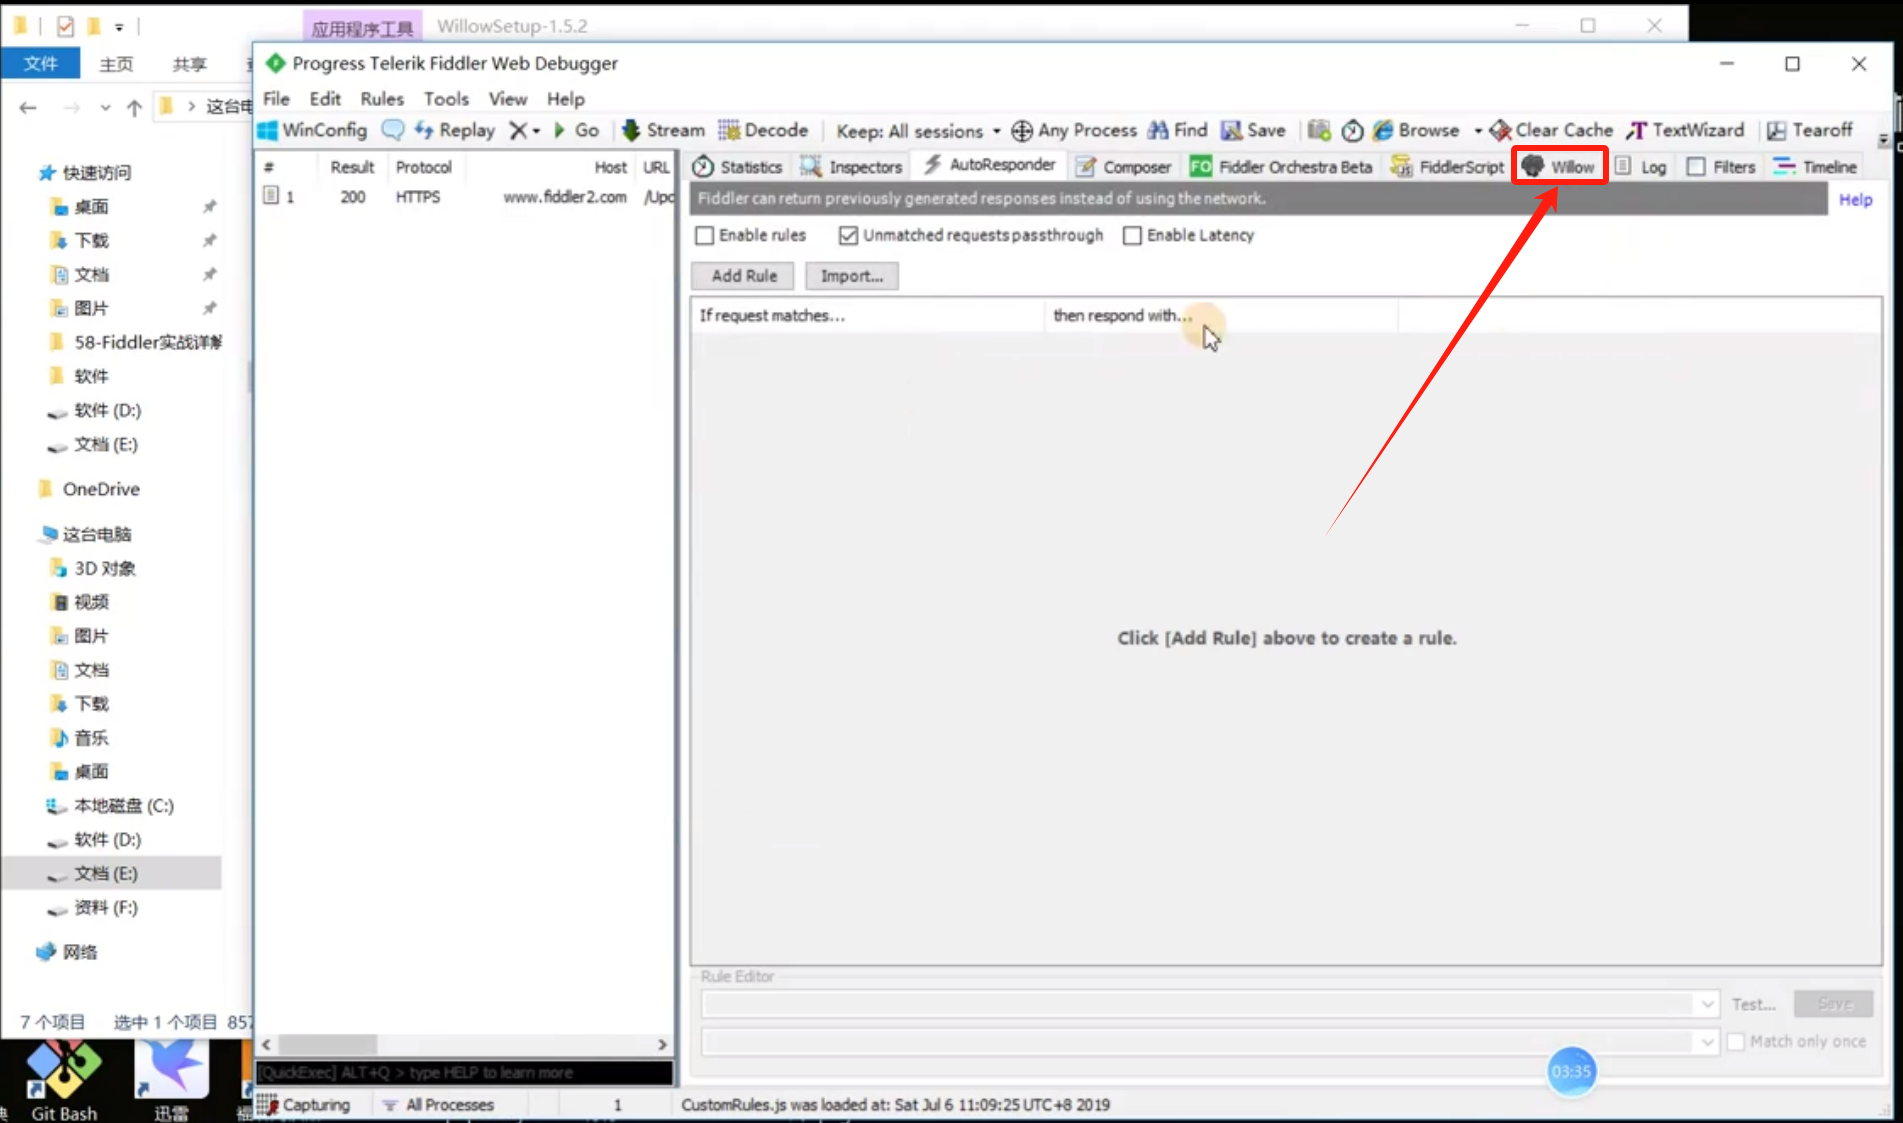Open WinConfig from the Fiddler toolbar

tap(313, 130)
